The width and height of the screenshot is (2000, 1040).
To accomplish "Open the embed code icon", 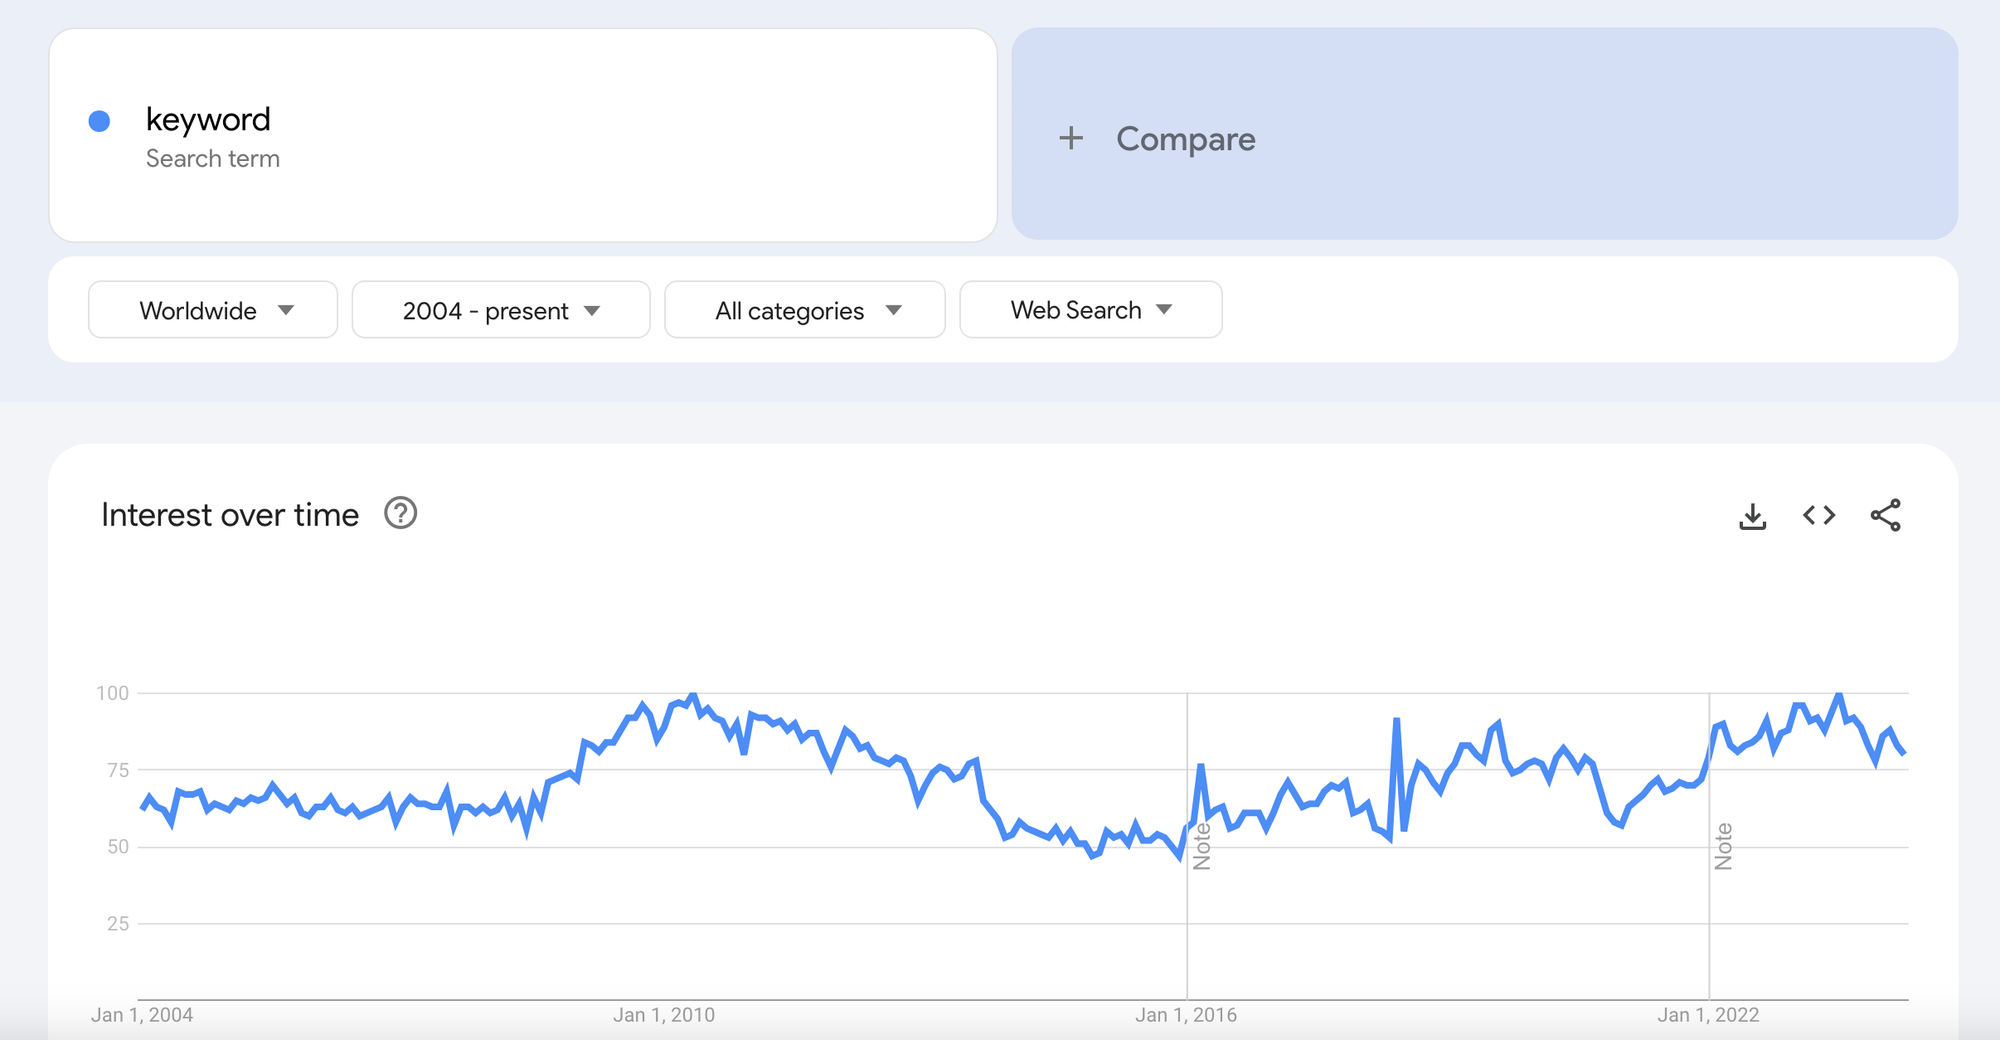I will pos(1820,515).
